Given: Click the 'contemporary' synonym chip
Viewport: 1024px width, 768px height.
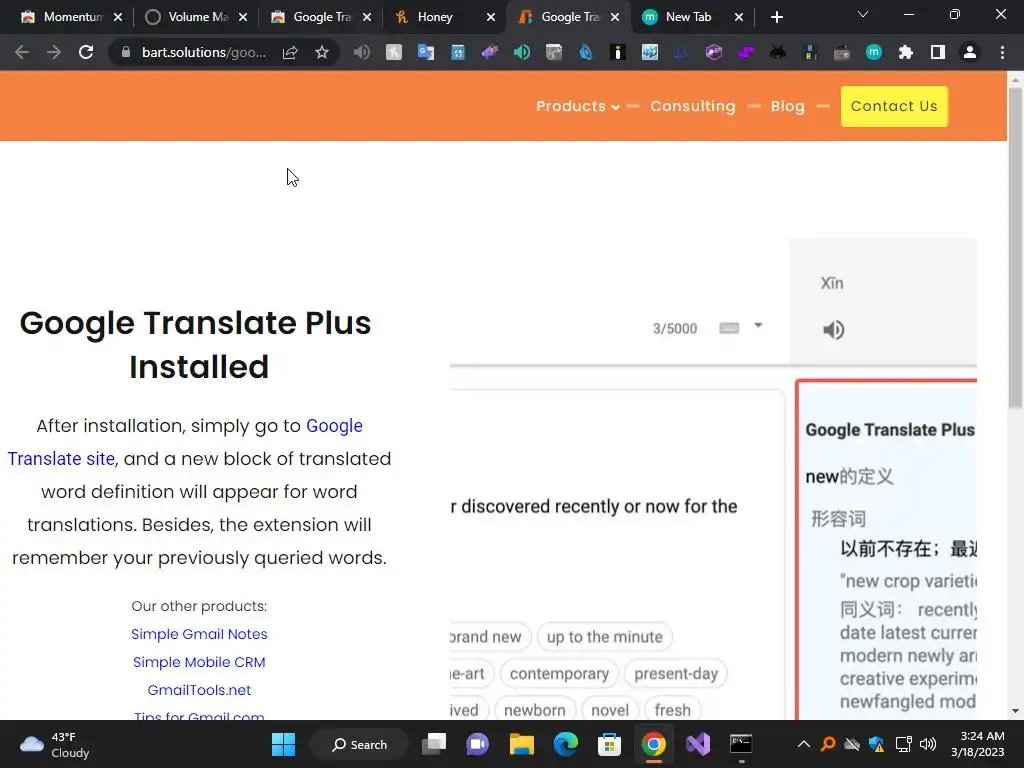Looking at the screenshot, I should (x=559, y=673).
